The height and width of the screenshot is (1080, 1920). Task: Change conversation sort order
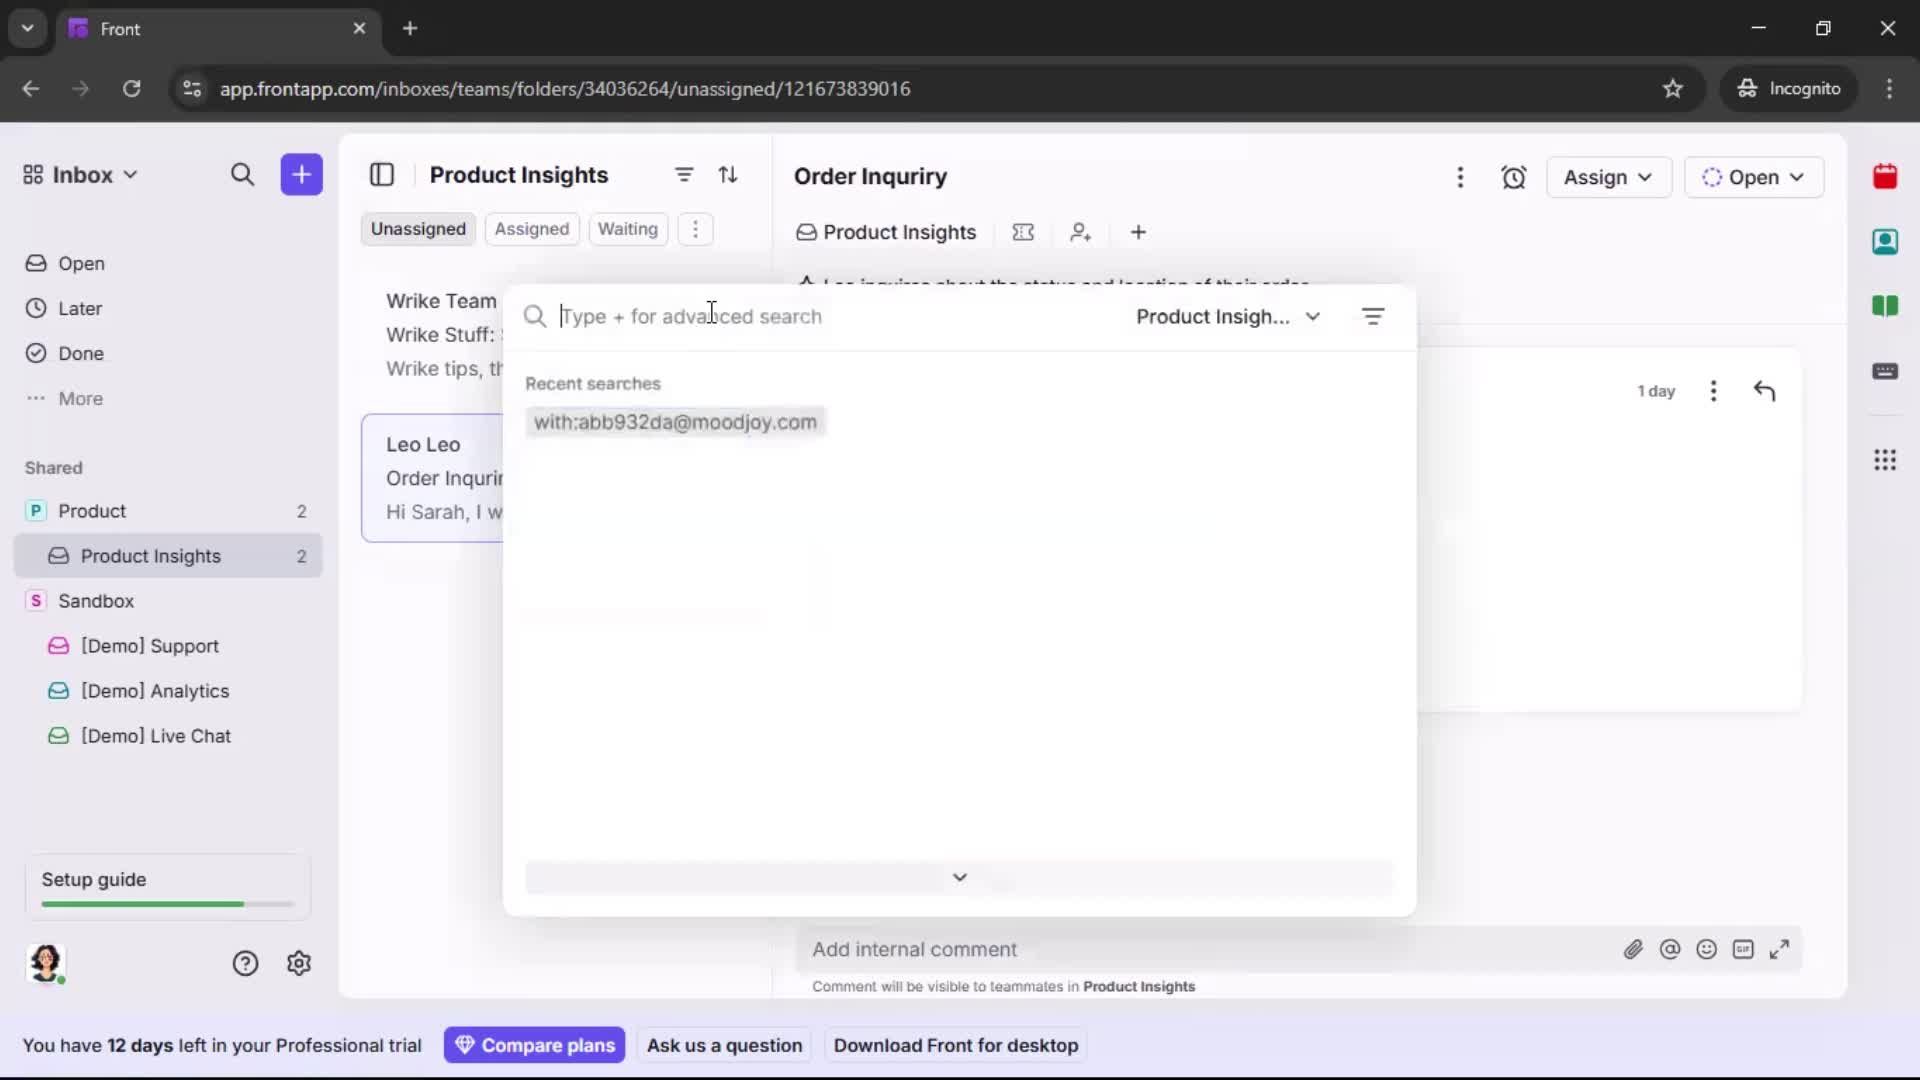(729, 174)
